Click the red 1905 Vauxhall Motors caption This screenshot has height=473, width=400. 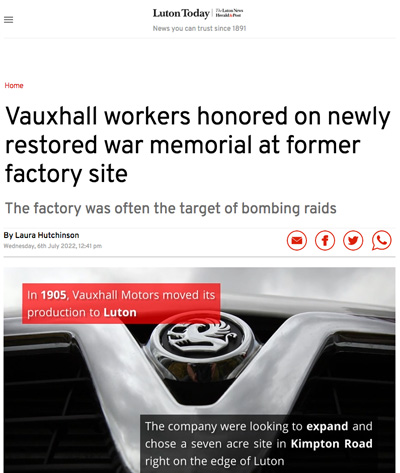click(121, 304)
